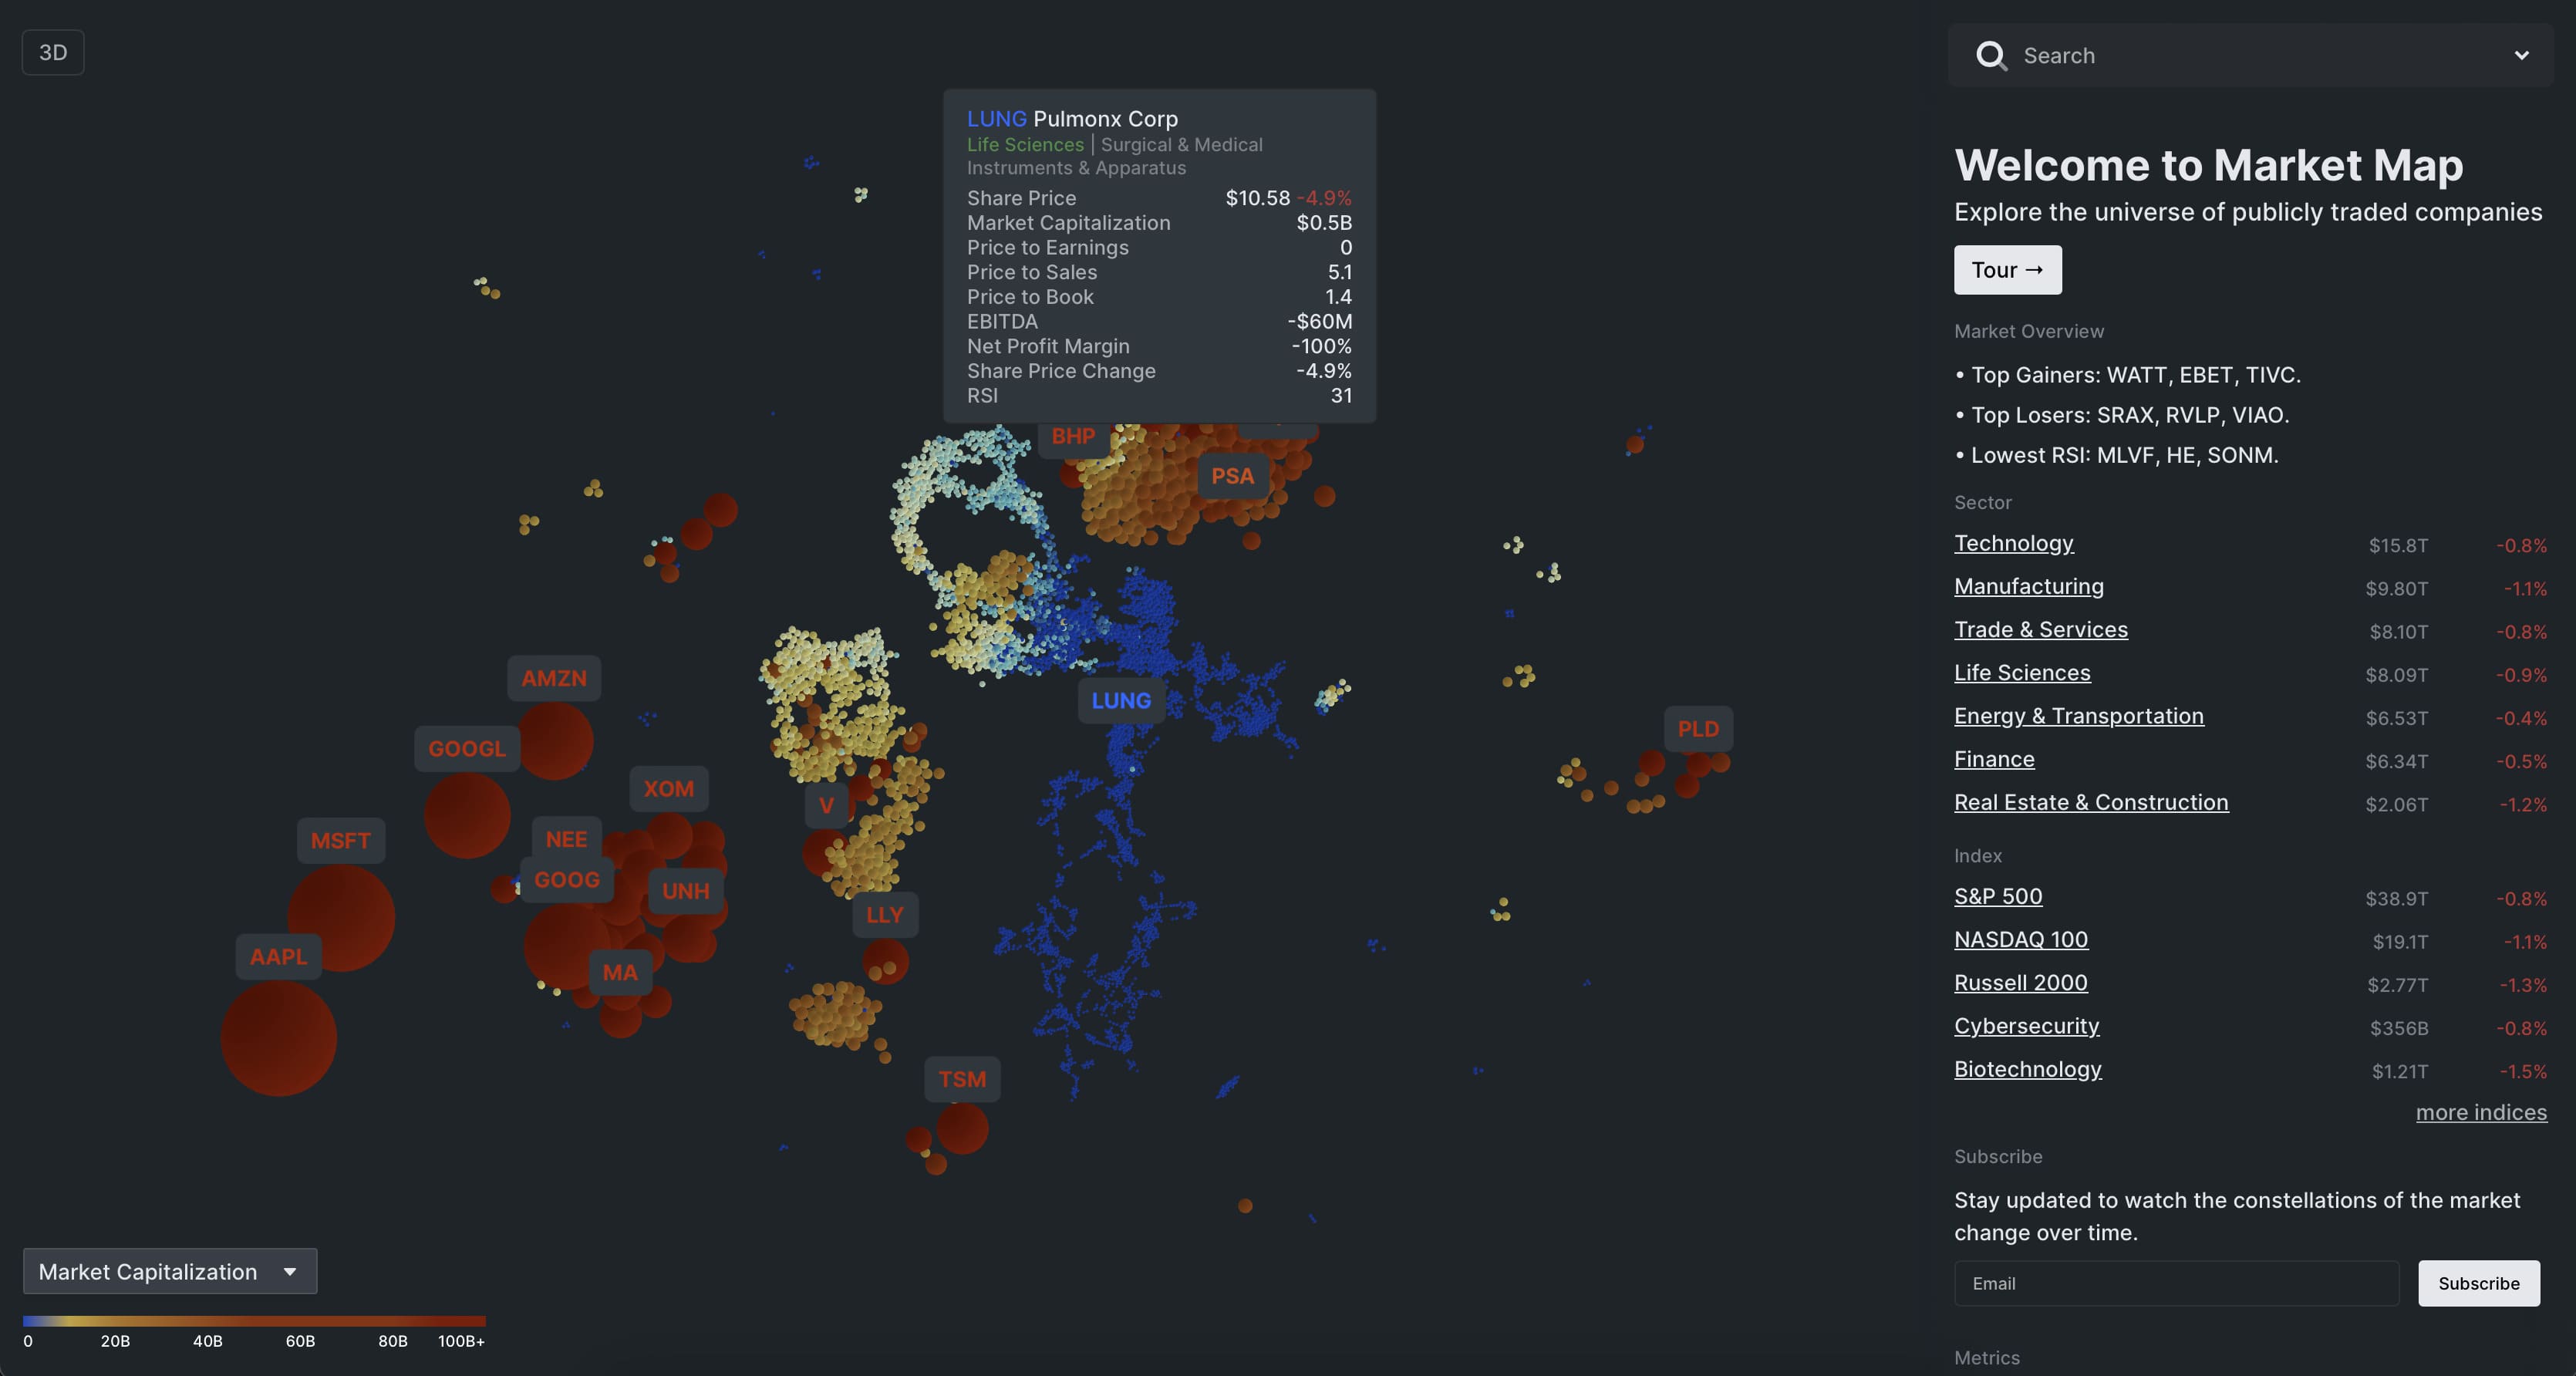The image size is (2576, 1376).
Task: Open the Market Capitalization metric dropdown
Action: tap(170, 1271)
